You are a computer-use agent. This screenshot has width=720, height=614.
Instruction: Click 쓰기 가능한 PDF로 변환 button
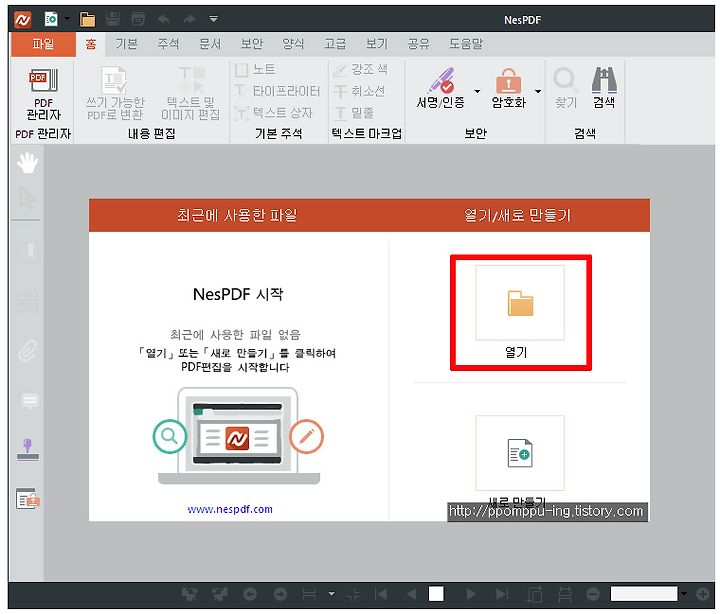(x=115, y=94)
